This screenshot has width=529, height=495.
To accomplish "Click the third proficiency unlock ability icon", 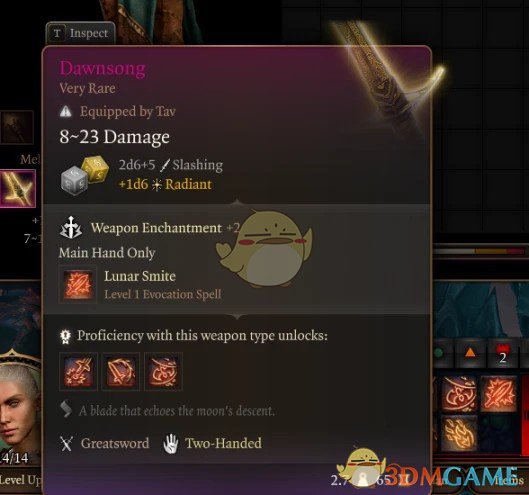I will pos(163,372).
